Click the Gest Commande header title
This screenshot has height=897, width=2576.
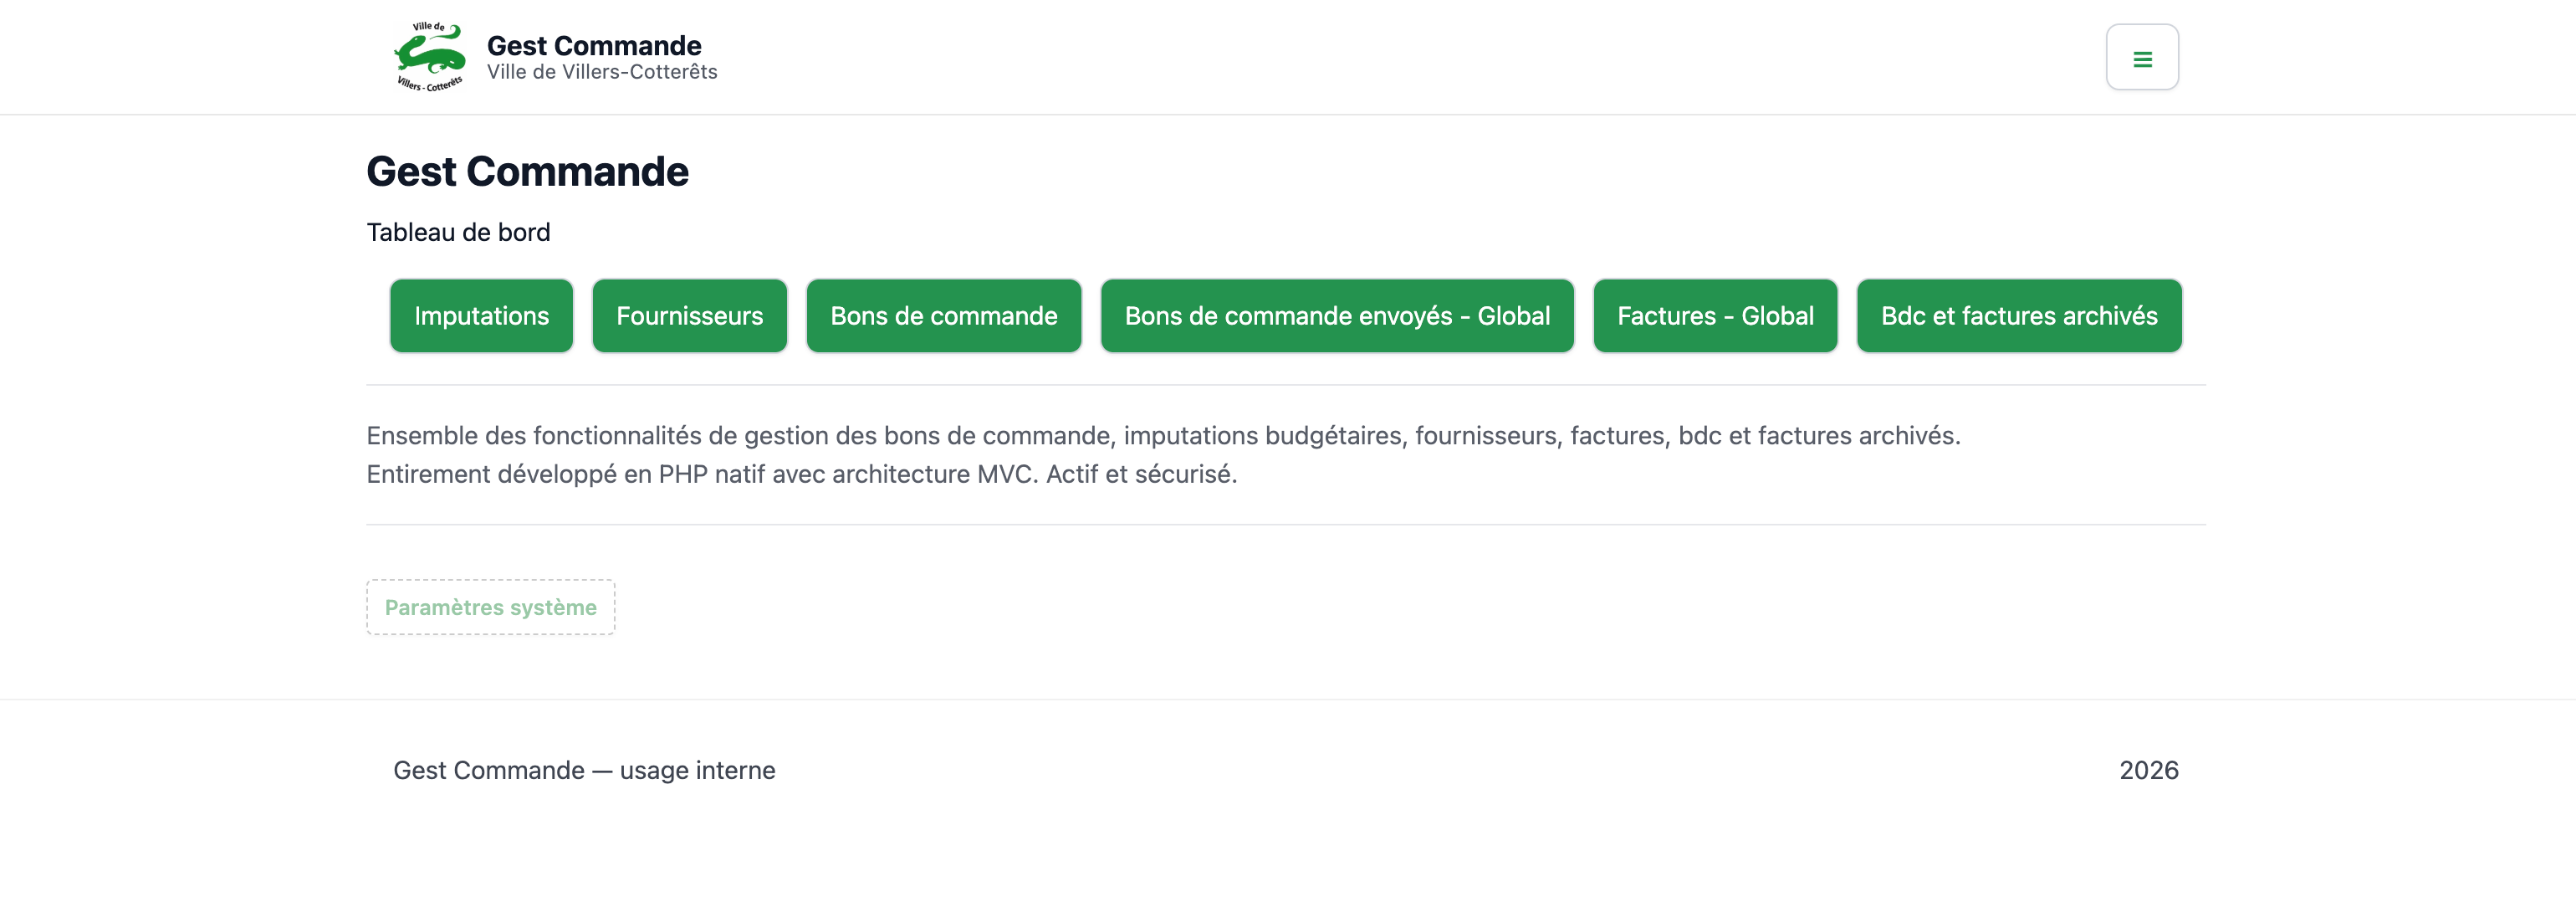click(x=594, y=45)
